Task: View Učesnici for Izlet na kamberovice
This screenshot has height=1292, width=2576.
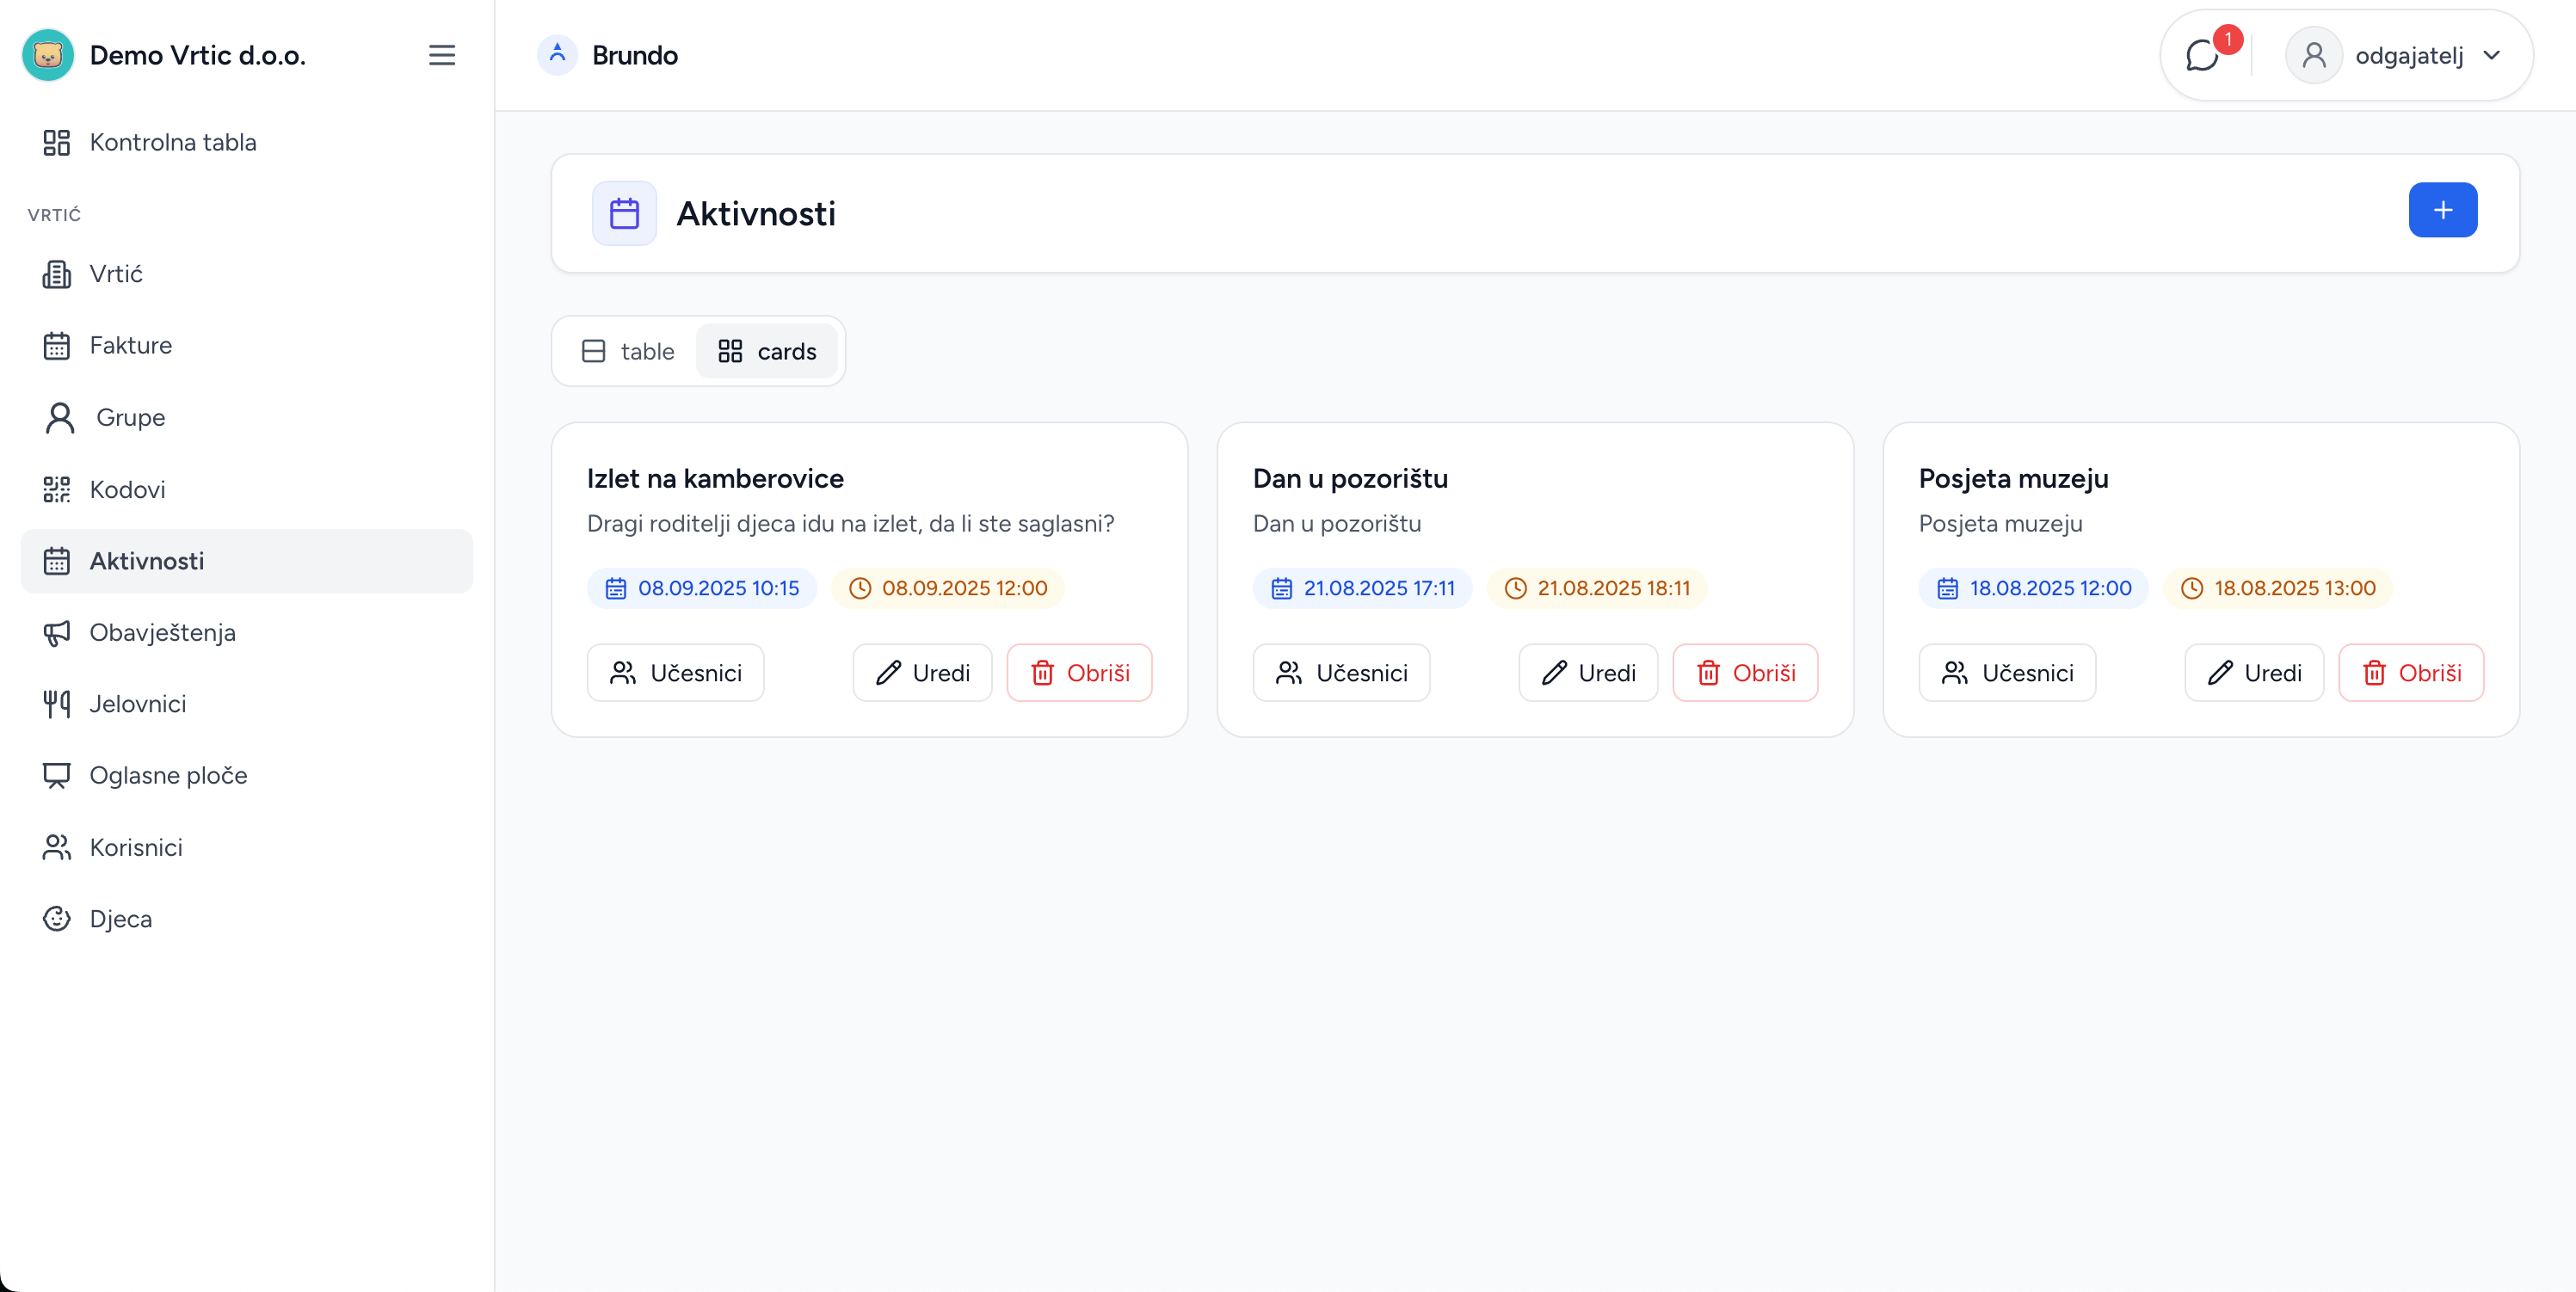Action: tap(676, 673)
